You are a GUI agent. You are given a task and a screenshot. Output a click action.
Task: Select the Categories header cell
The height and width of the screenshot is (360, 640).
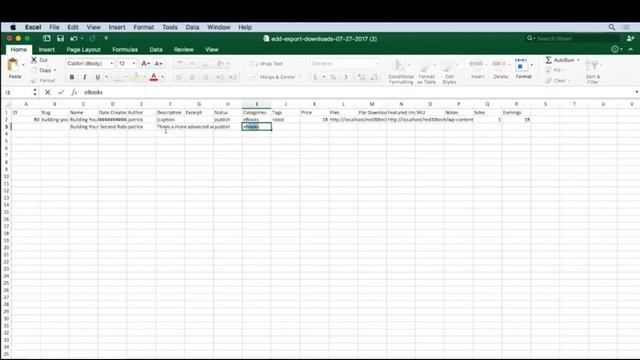257,112
